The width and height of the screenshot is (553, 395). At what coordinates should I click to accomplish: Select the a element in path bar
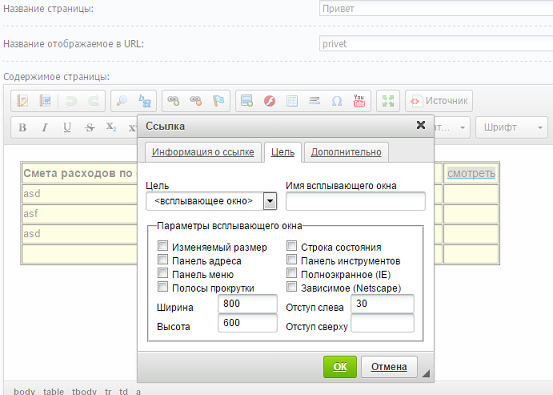coord(139,391)
